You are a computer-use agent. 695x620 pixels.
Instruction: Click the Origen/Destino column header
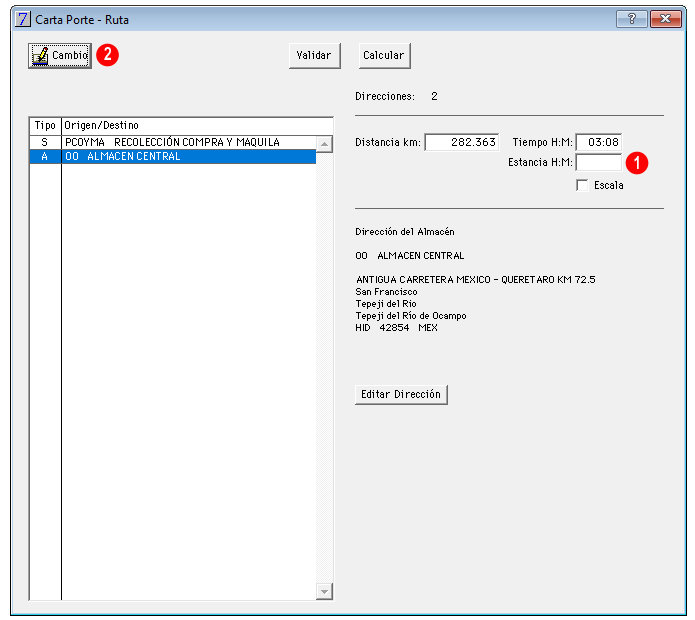pos(197,126)
